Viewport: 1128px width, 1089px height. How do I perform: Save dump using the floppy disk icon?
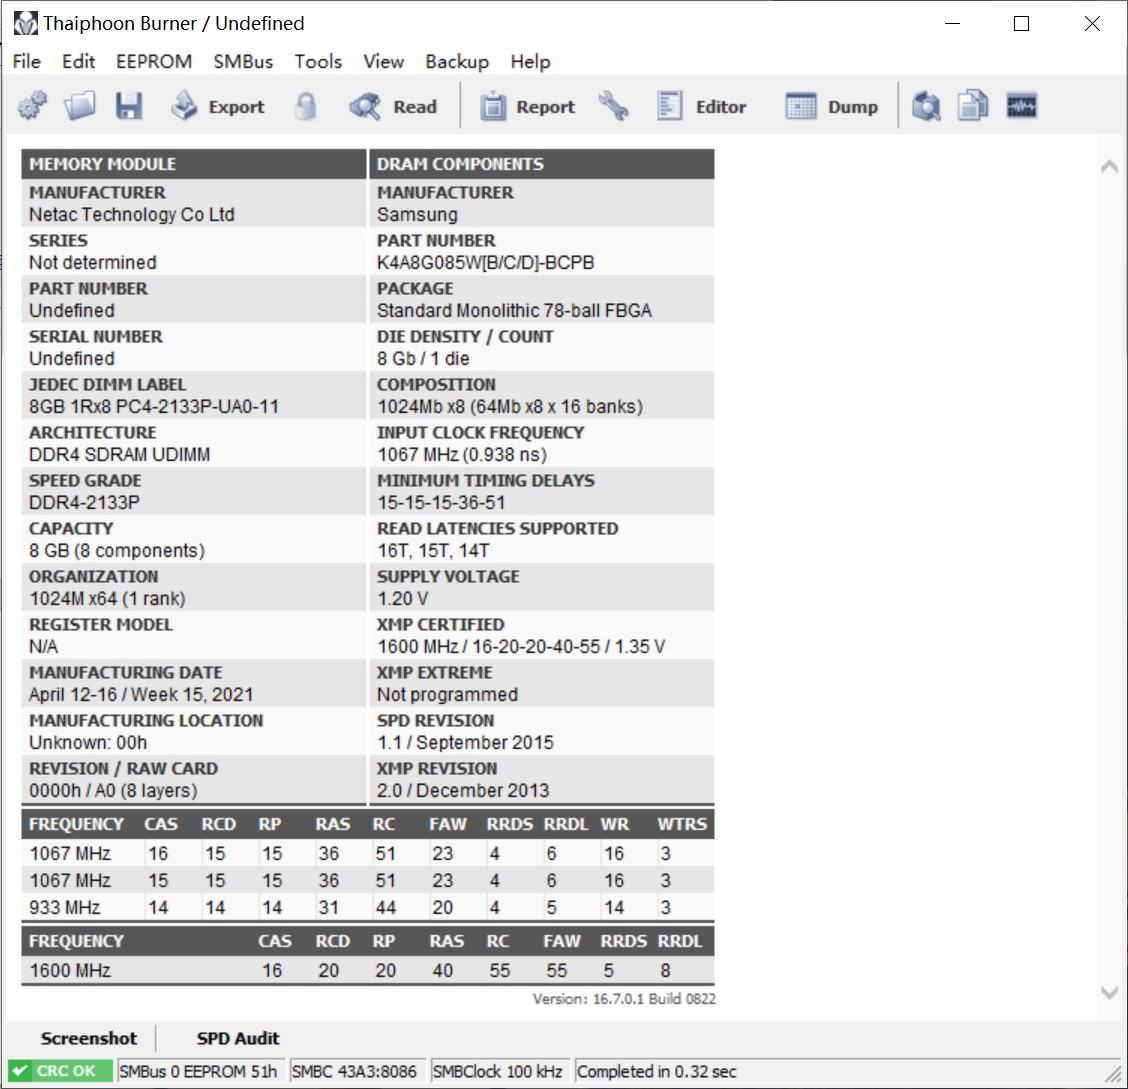tap(129, 106)
